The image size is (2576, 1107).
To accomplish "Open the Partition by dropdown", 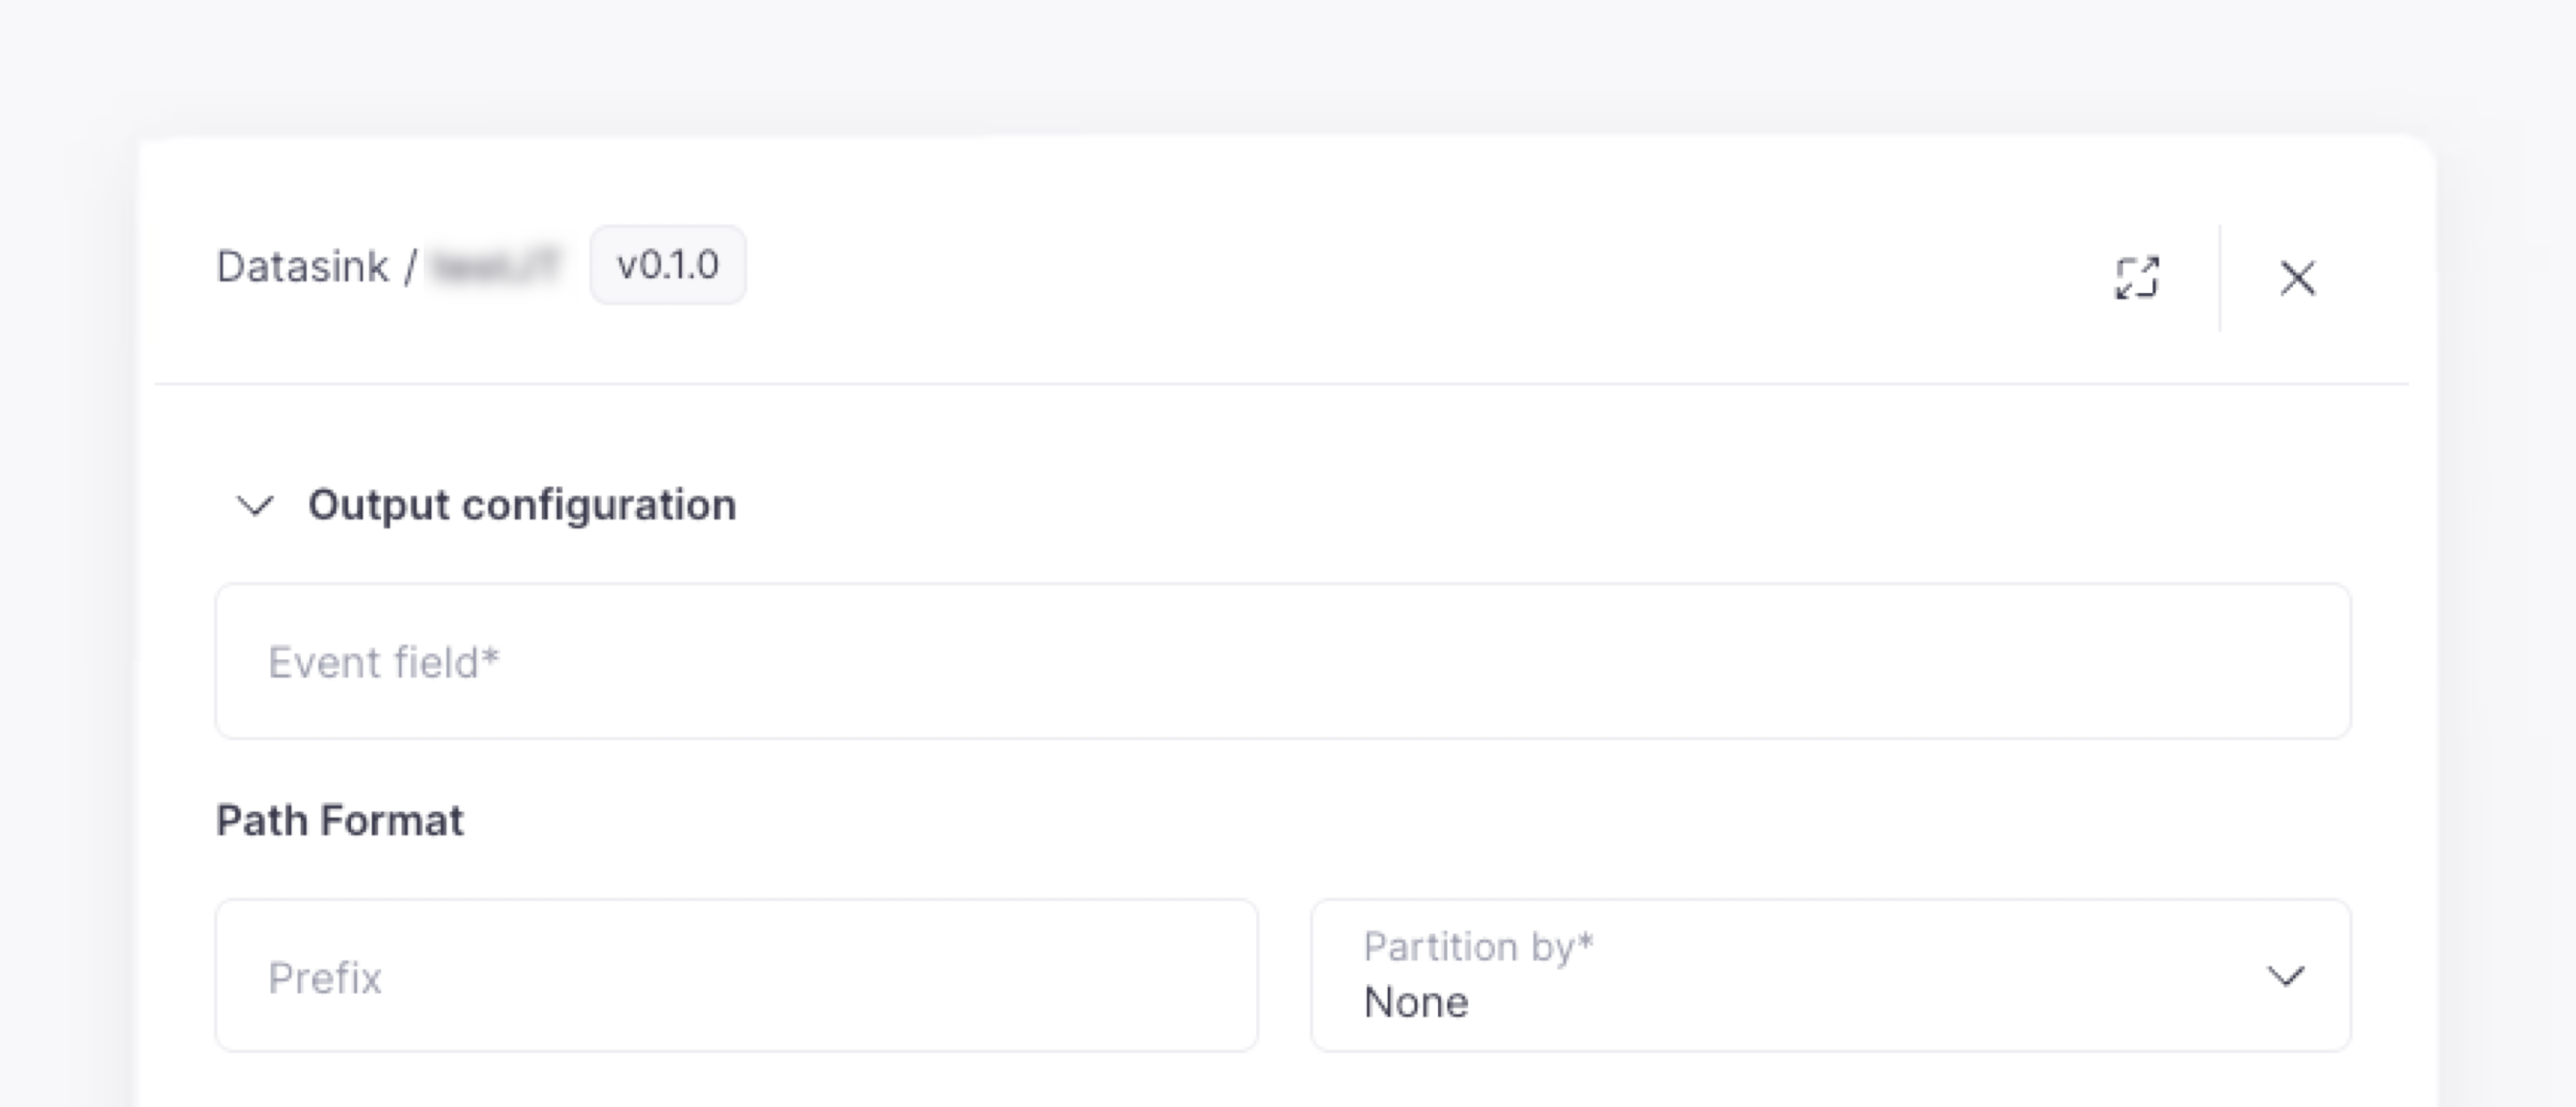I will click(1830, 975).
